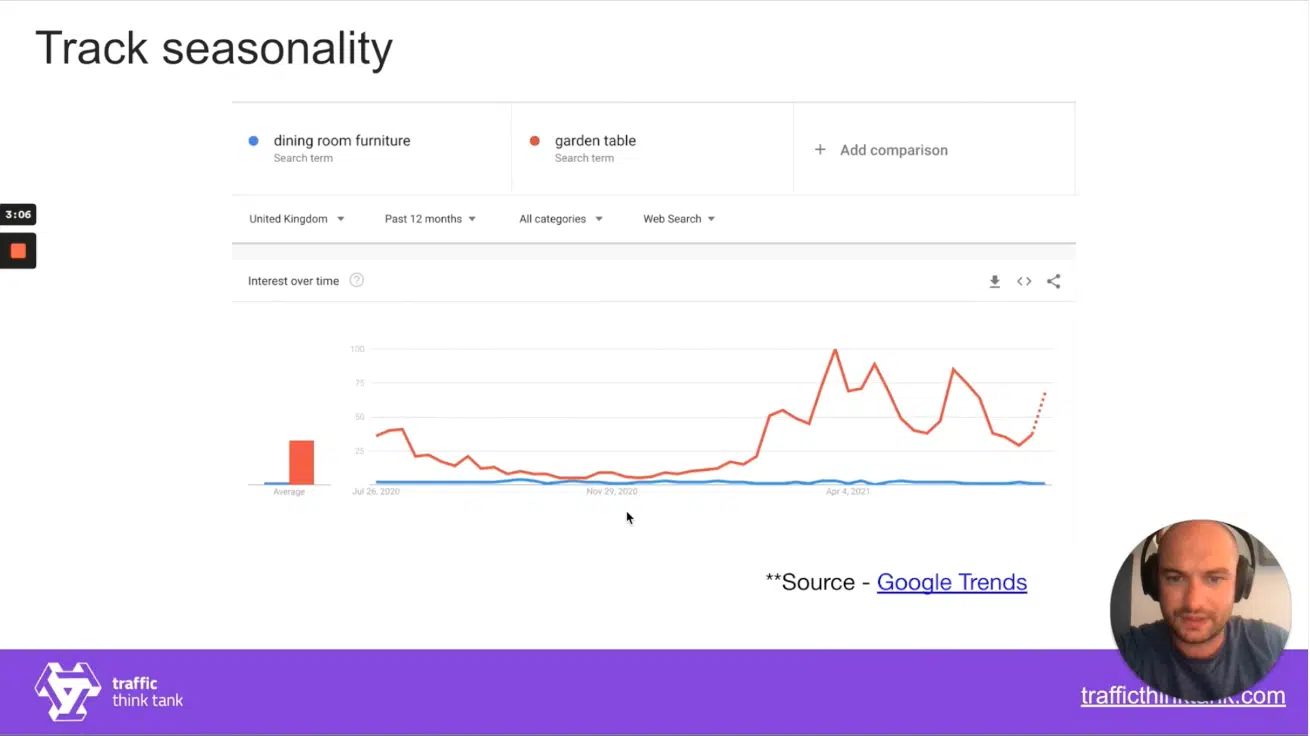This screenshot has width=1310, height=736.
Task: Select the garden table search term
Action: pyautogui.click(x=595, y=141)
